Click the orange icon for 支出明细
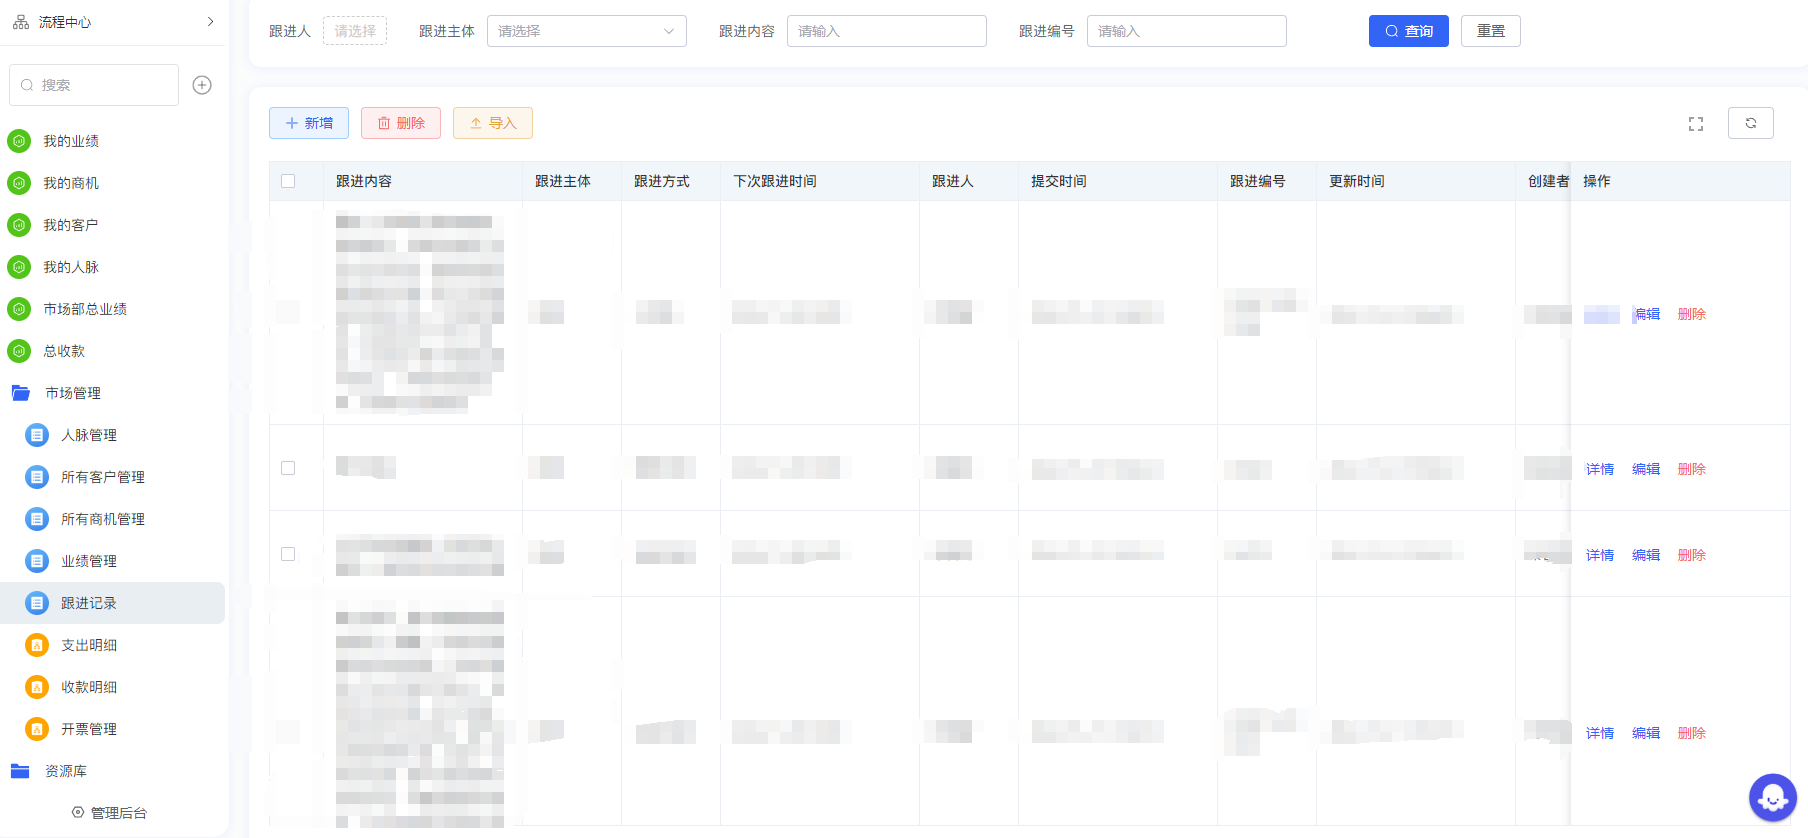The image size is (1808, 838). tap(37, 645)
